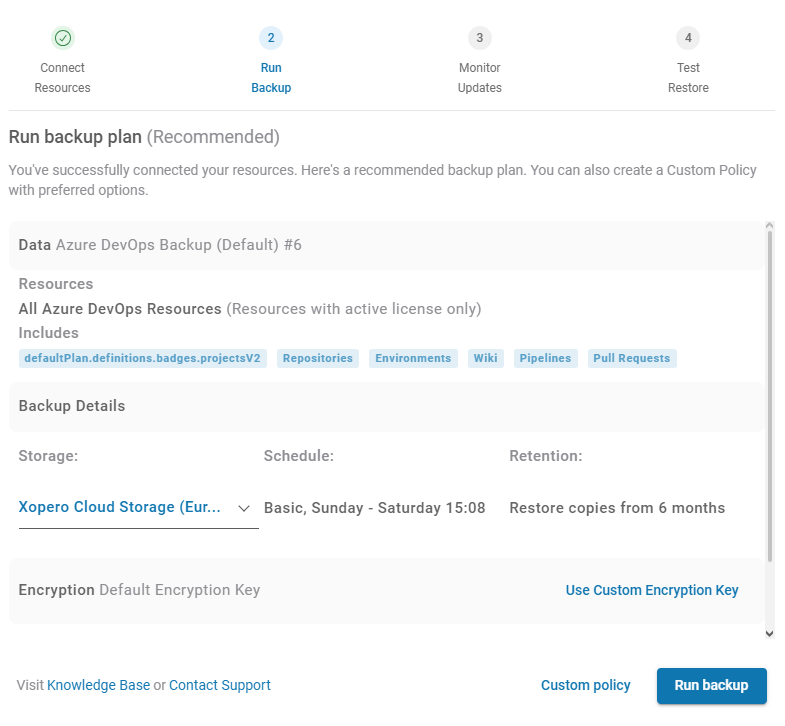The width and height of the screenshot is (785, 726).
Task: Click the scrollbar down arrow
Action: pos(769,633)
